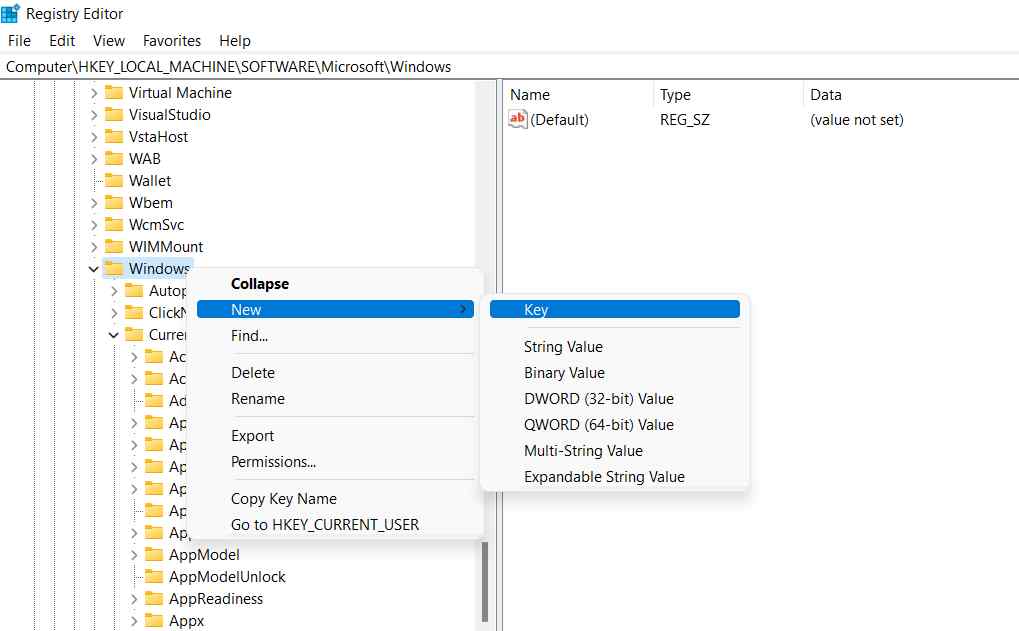
Task: Open the Favorites menu
Action: [x=172, y=40]
